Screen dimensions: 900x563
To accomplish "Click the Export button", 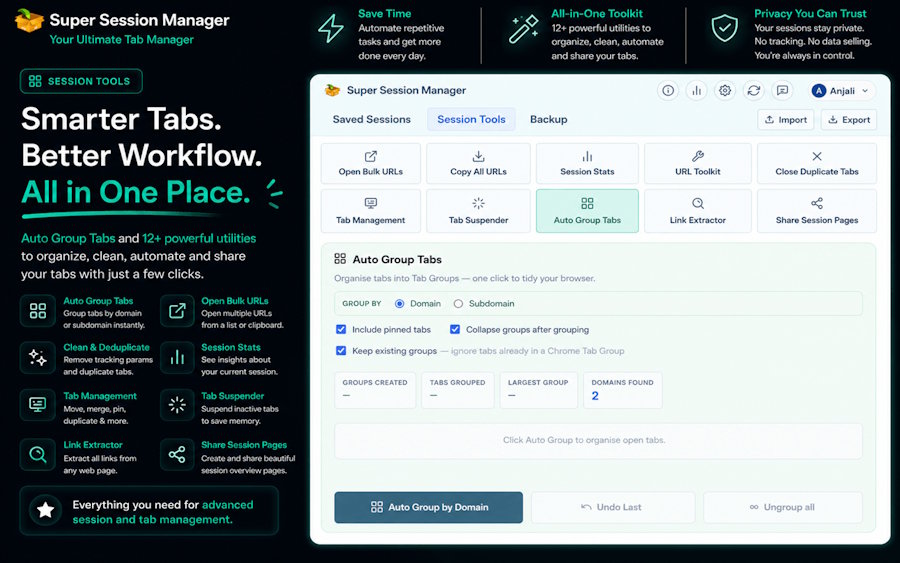I will point(849,119).
